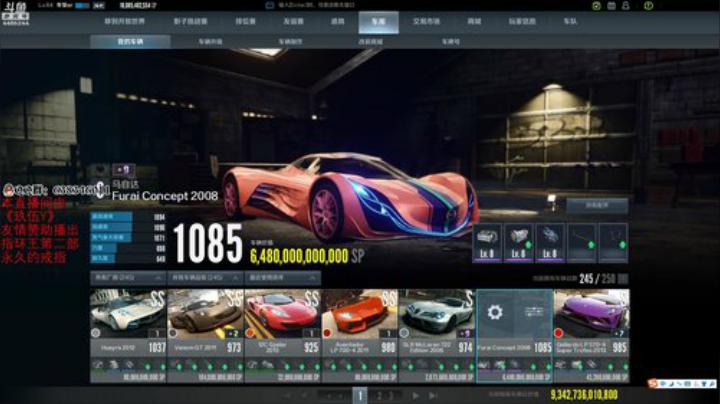The width and height of the screenshot is (720, 404).
Task: Open the shop (商城) main tab
Action: (x=474, y=22)
